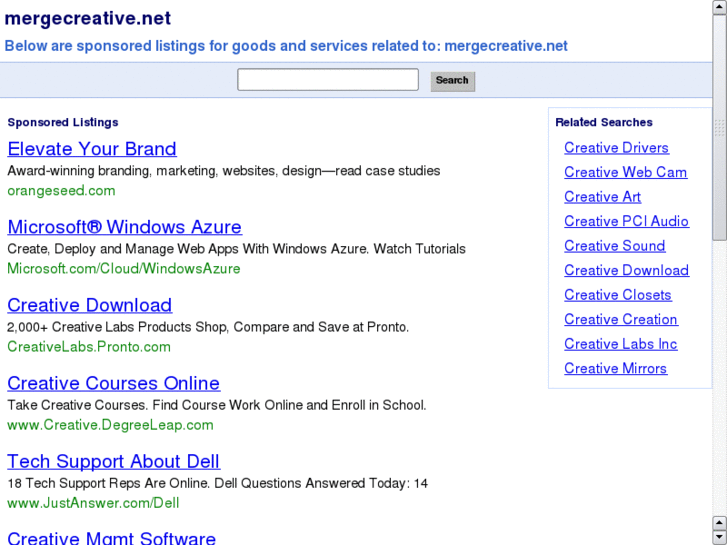The height and width of the screenshot is (545, 727).
Task: Click the Create, Deploy and Manage description
Action: (236, 249)
